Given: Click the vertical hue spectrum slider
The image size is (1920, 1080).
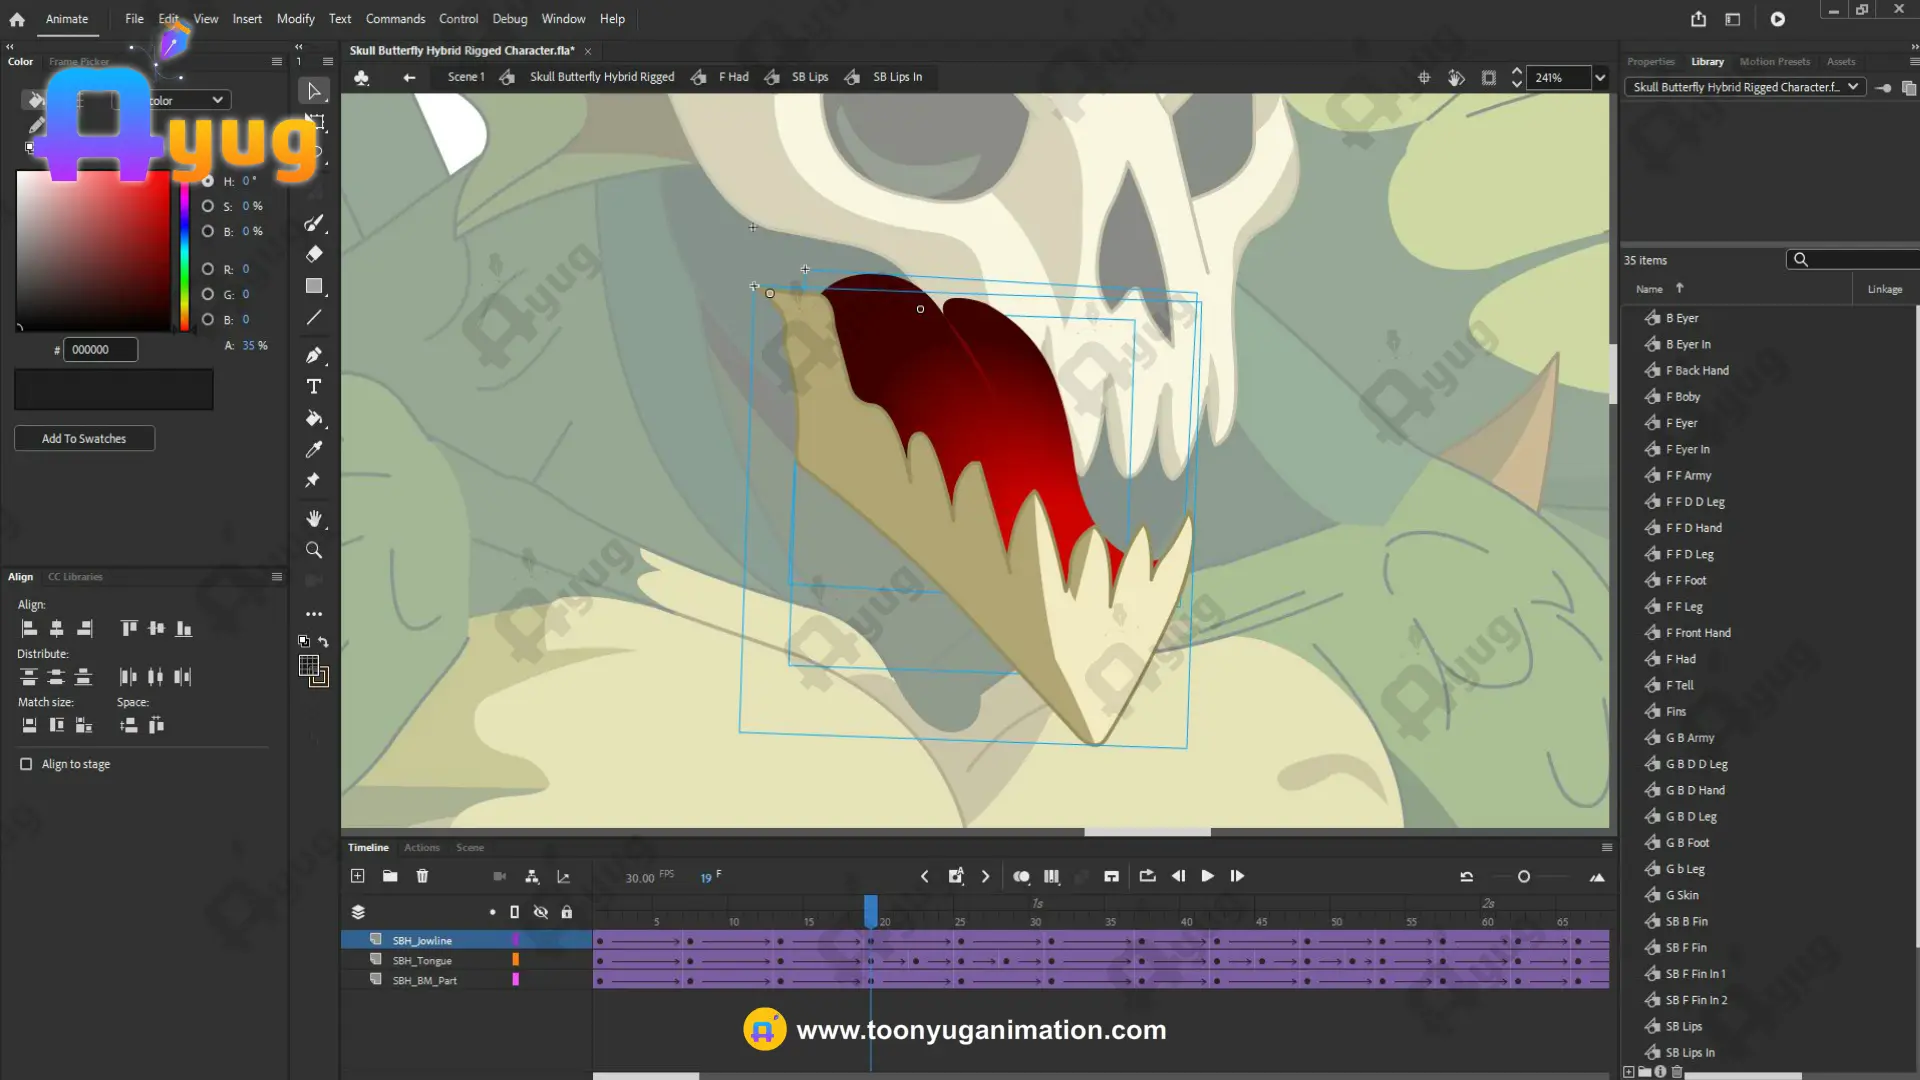Looking at the screenshot, I should point(184,256).
